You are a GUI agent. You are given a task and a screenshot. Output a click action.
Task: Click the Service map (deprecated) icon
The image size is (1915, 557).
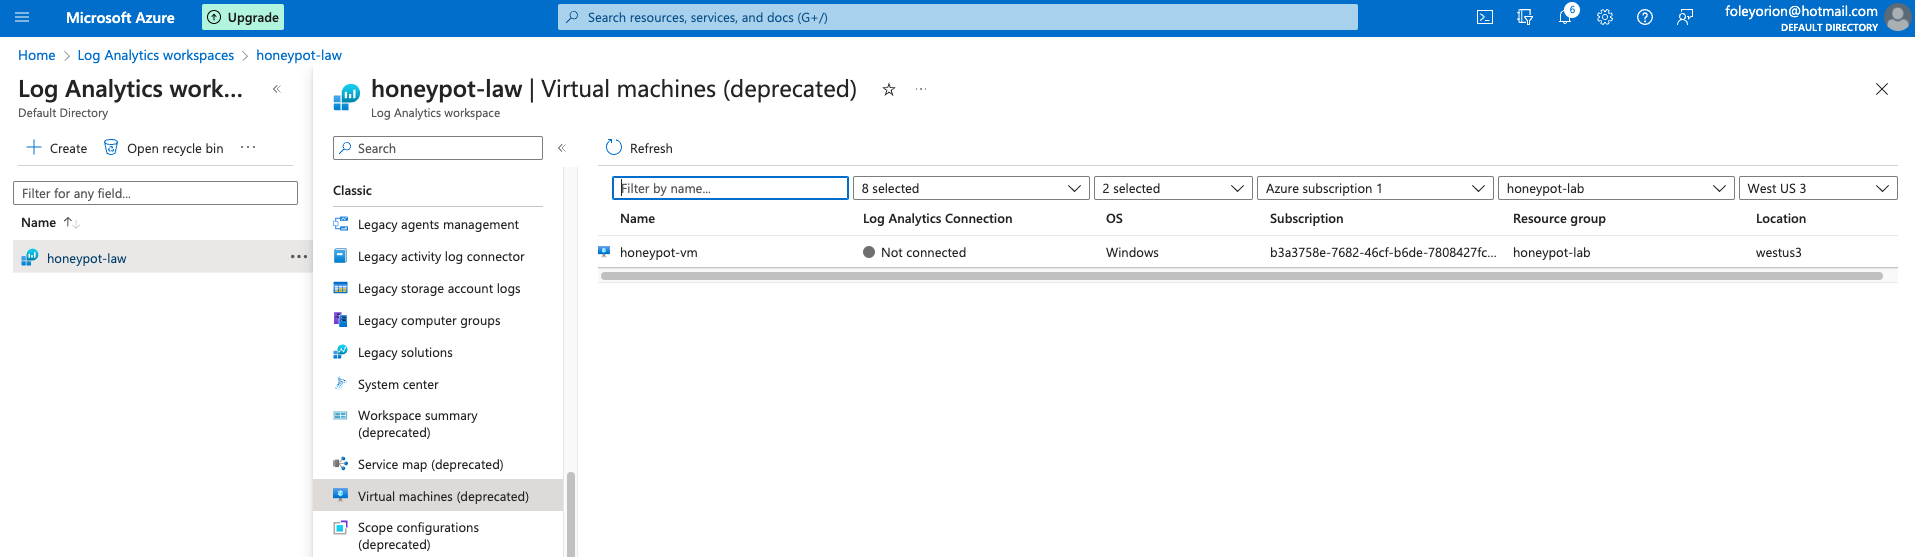point(341,464)
